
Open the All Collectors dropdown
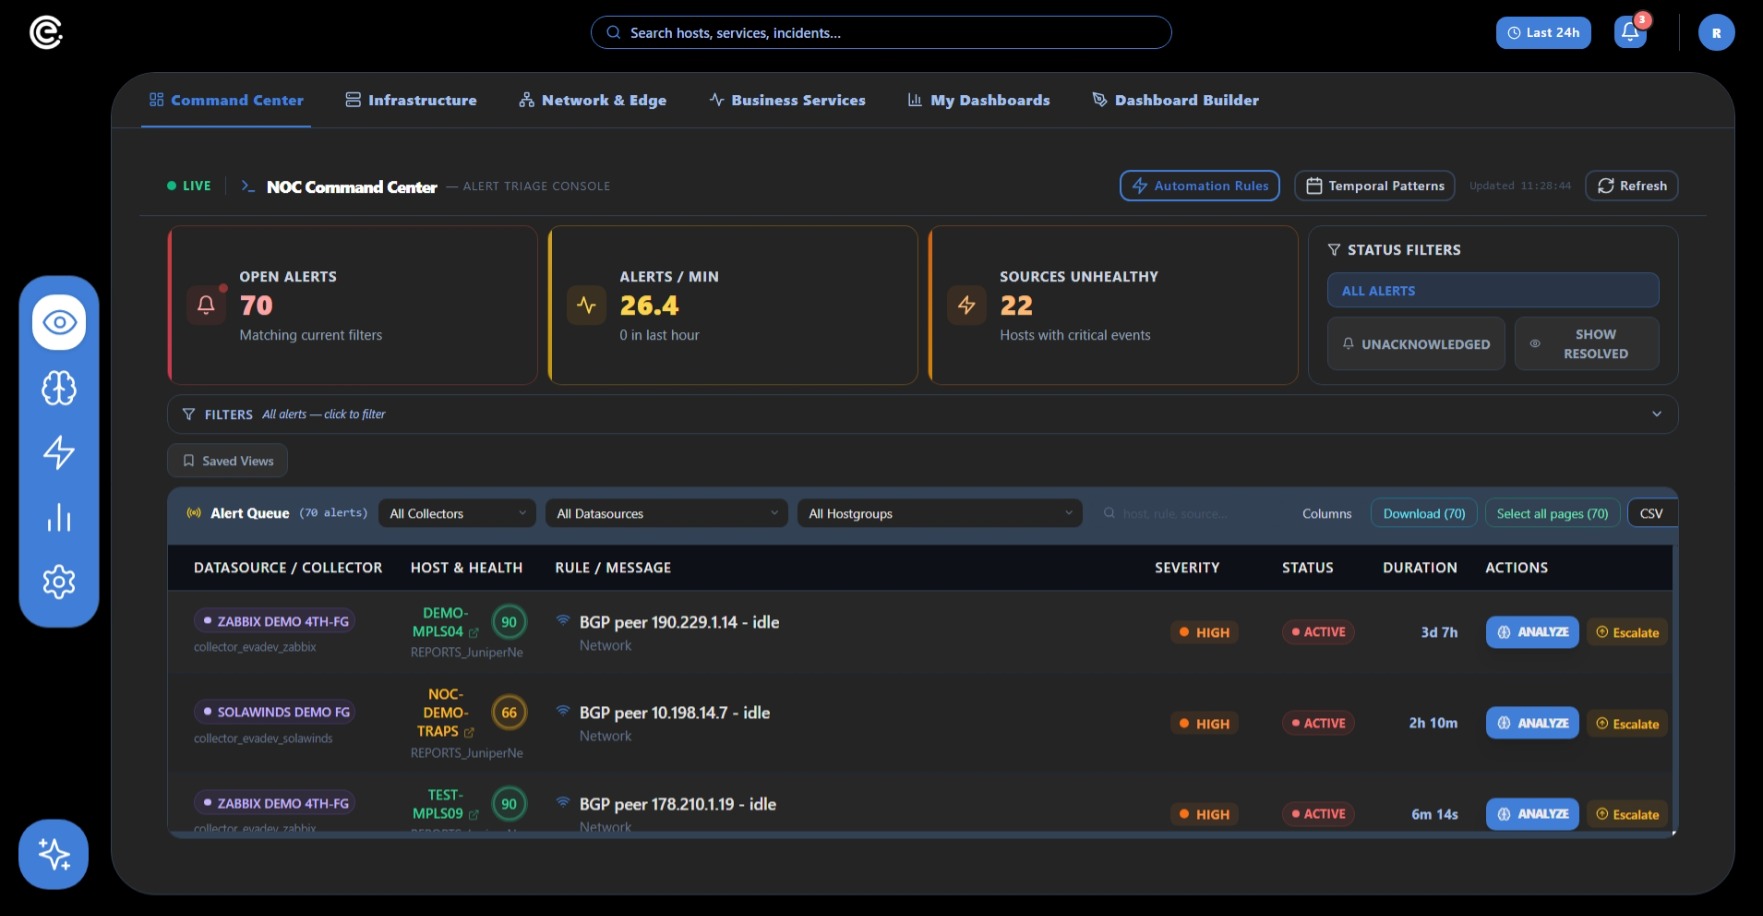[457, 513]
